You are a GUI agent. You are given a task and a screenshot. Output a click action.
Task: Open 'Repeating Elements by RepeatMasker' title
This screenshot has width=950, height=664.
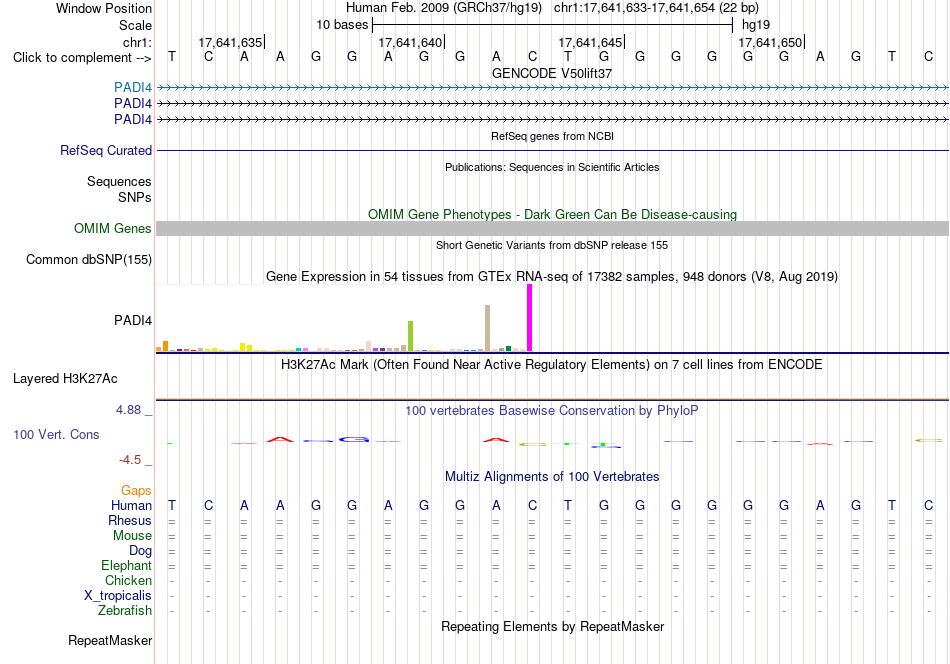(552, 626)
